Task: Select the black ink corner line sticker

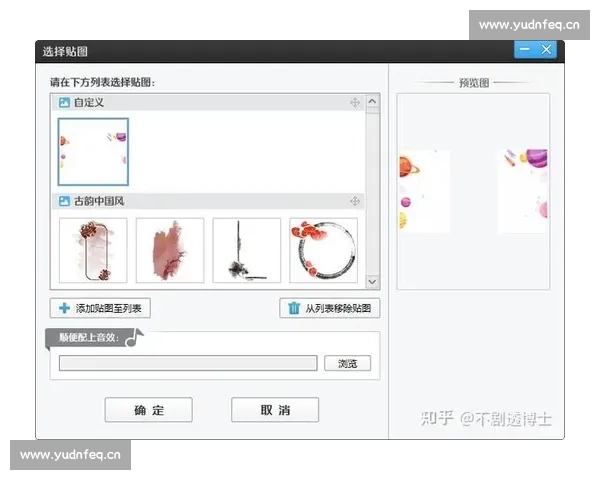Action: tap(247, 250)
